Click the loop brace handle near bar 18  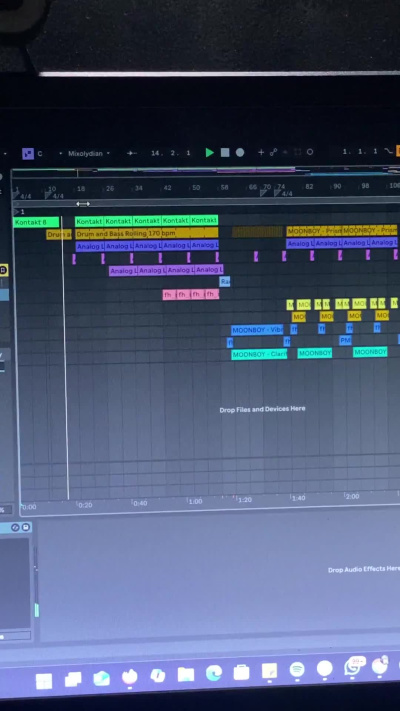[83, 204]
